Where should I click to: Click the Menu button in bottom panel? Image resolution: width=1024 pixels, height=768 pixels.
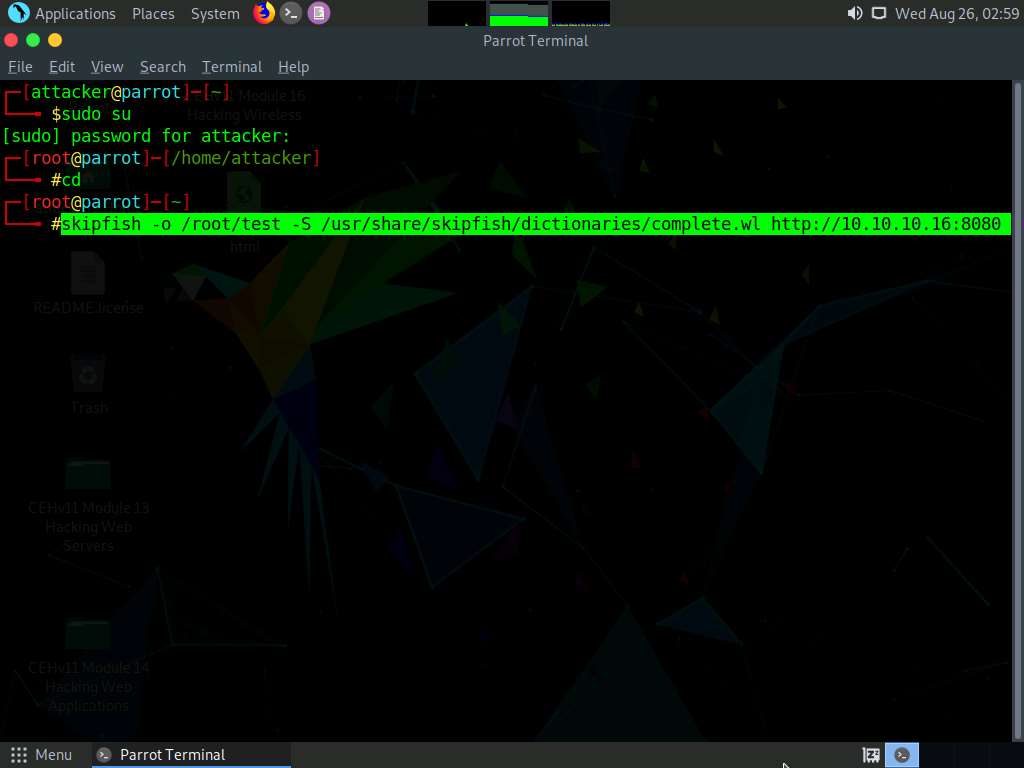pos(40,755)
